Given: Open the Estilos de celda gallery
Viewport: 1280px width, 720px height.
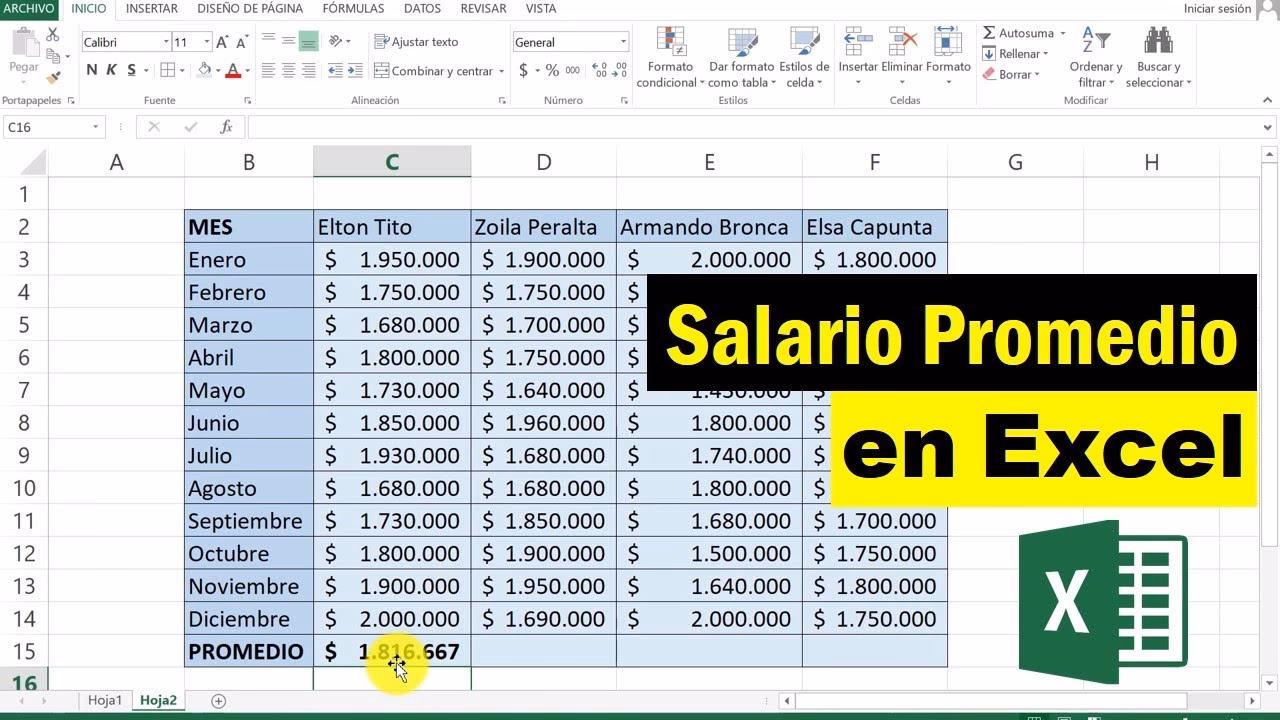Looking at the screenshot, I should (806, 57).
